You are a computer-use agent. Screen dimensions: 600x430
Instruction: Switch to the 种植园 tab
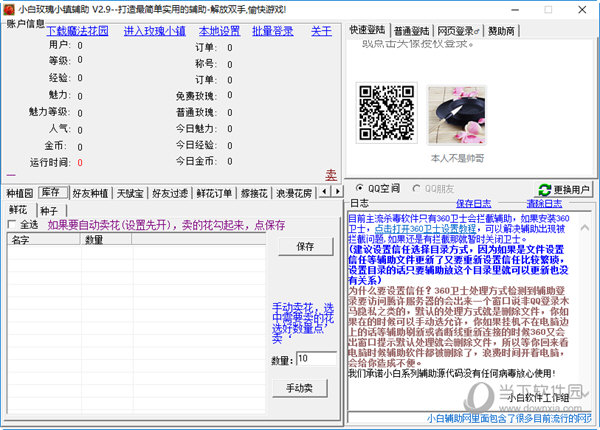coord(20,193)
